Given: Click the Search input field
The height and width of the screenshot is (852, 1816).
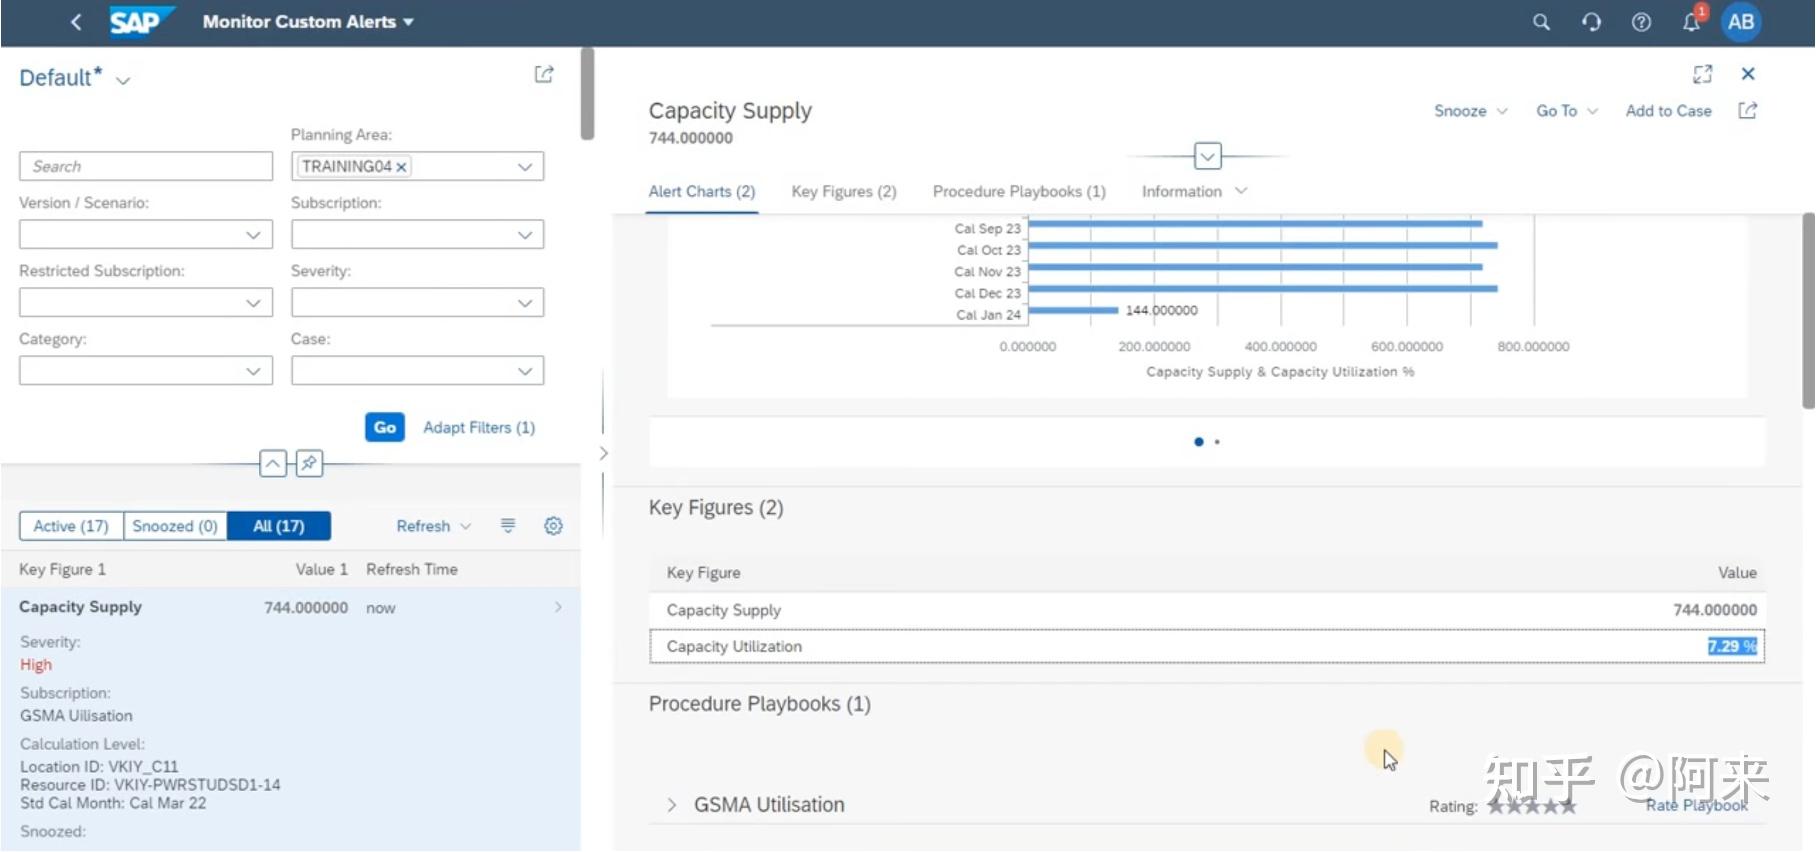Looking at the screenshot, I should point(145,167).
